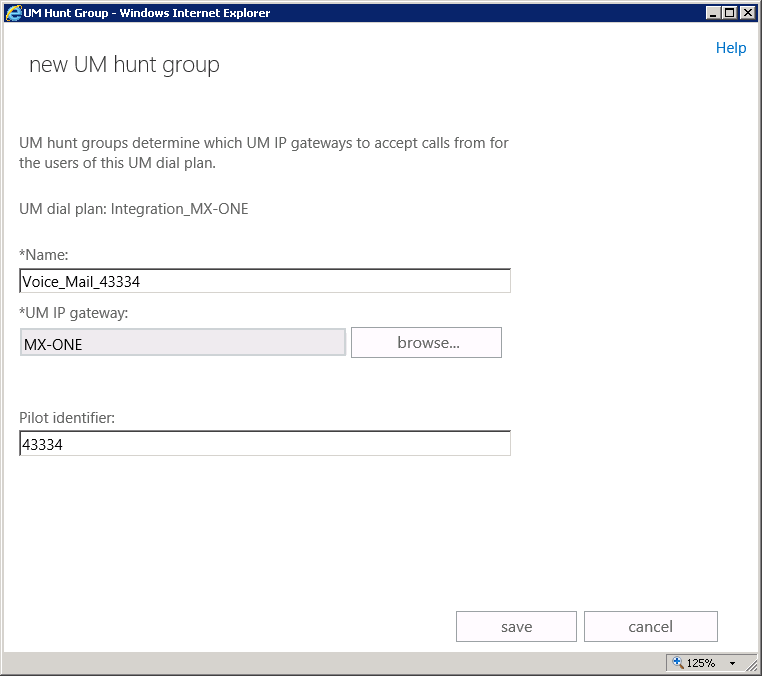762x676 pixels.
Task: Click the 125% zoom level text
Action: (700, 663)
